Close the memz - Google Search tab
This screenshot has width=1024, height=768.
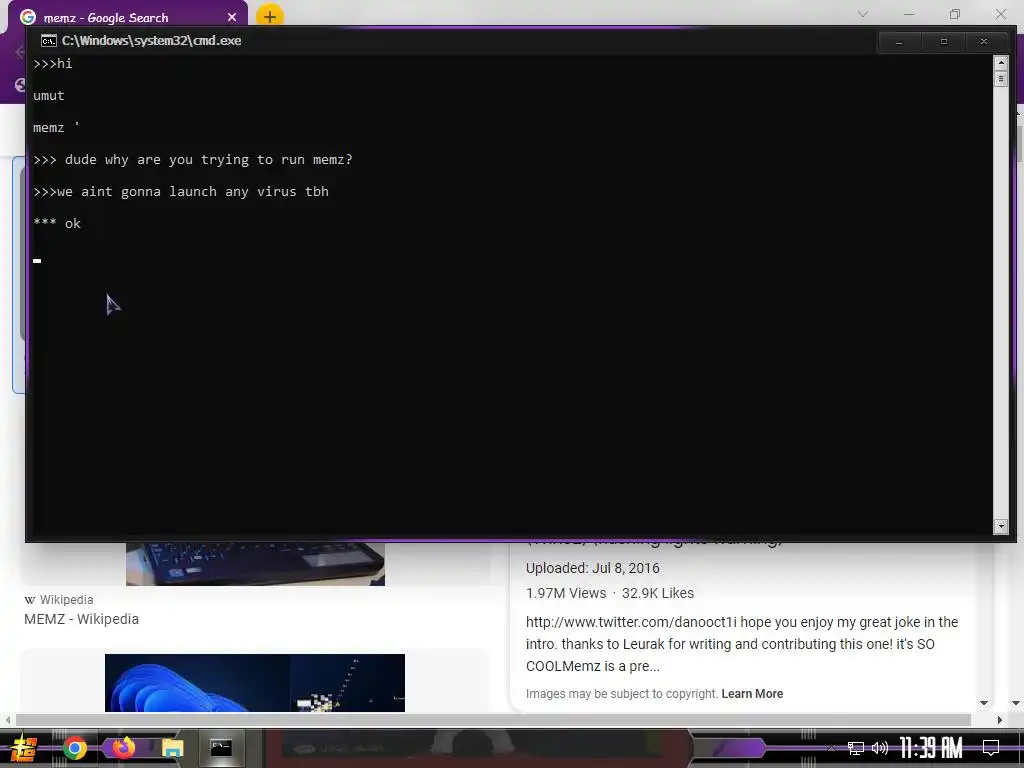[x=232, y=18]
